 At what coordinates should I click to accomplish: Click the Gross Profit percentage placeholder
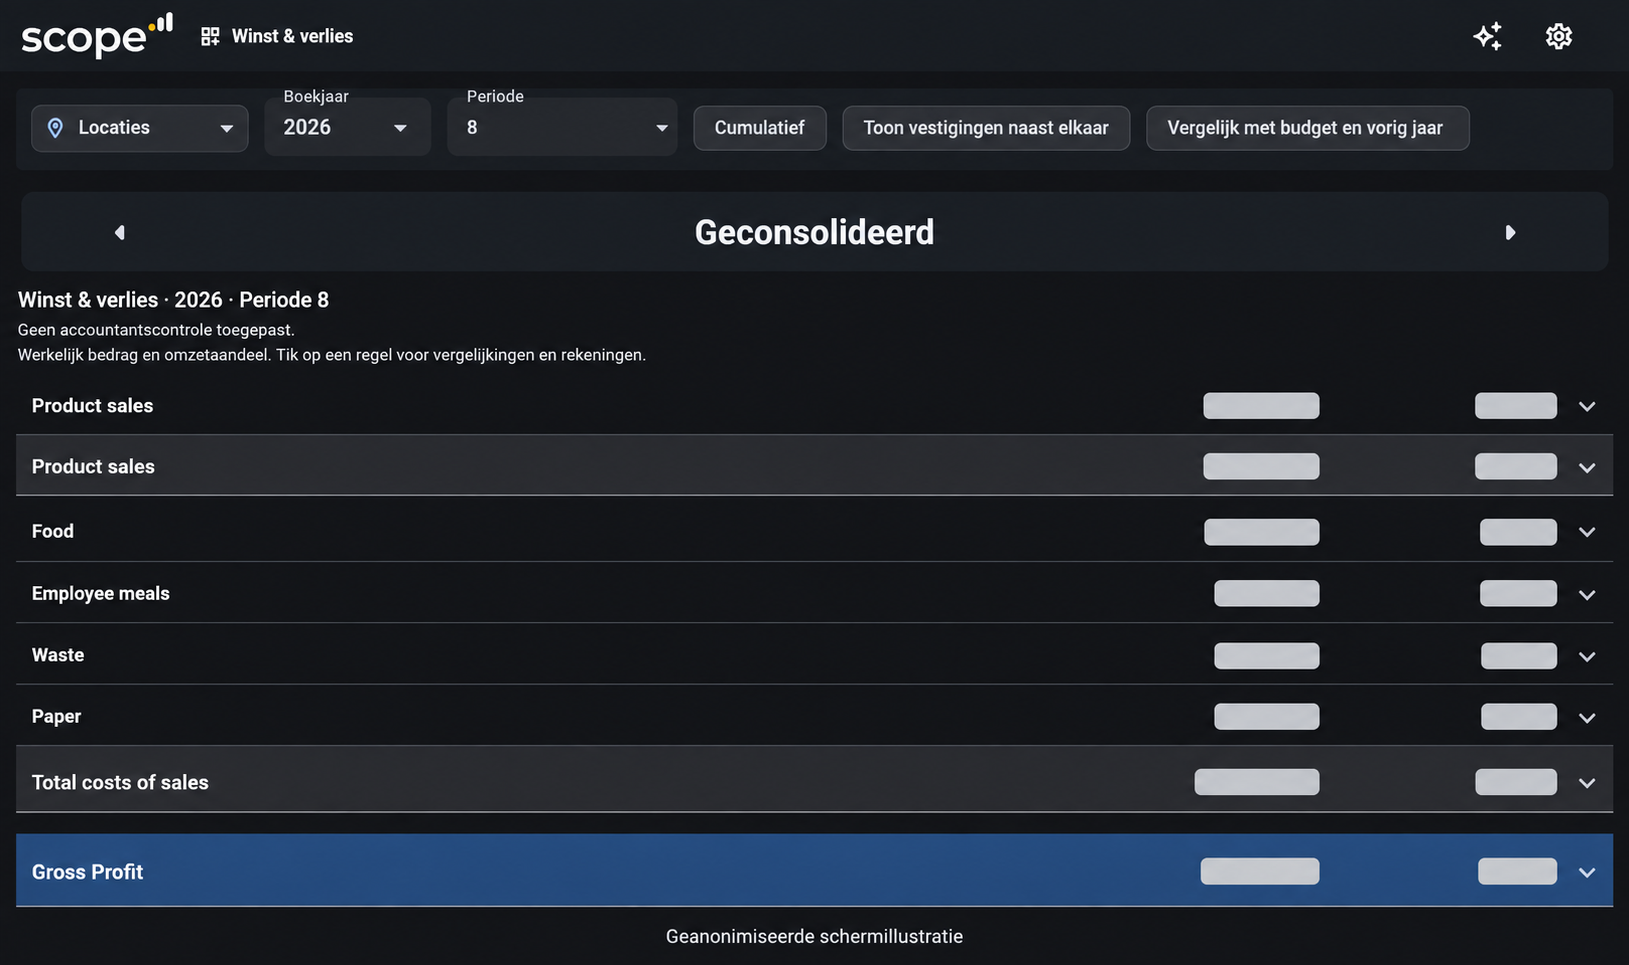pyautogui.click(x=1517, y=871)
